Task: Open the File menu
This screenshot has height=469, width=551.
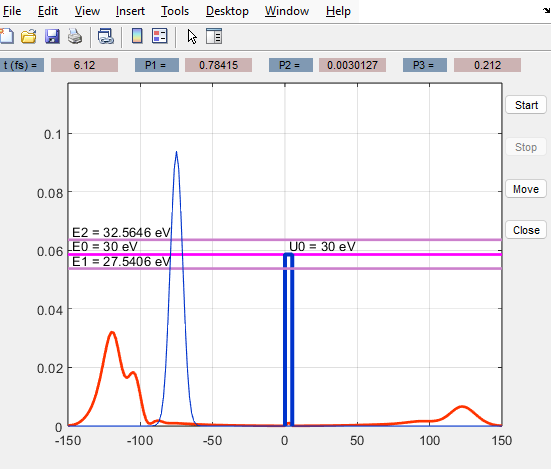Action: [x=12, y=11]
